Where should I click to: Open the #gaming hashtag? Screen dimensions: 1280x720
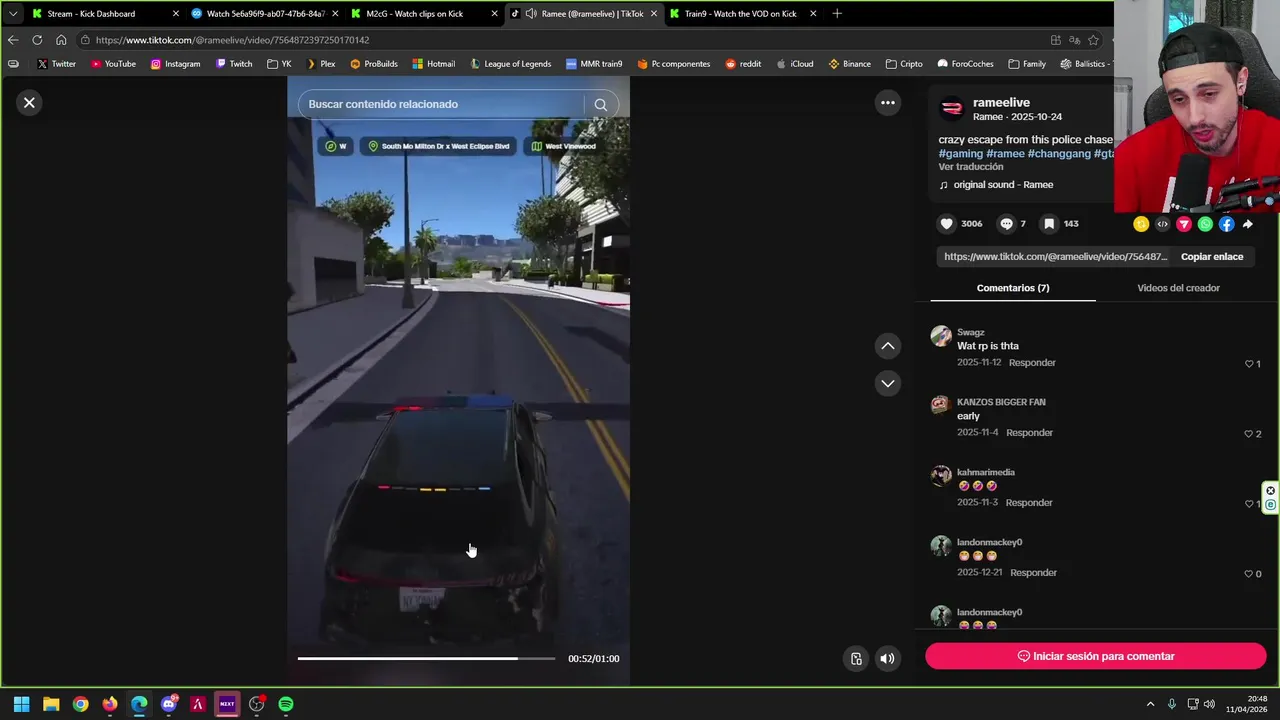[960, 154]
